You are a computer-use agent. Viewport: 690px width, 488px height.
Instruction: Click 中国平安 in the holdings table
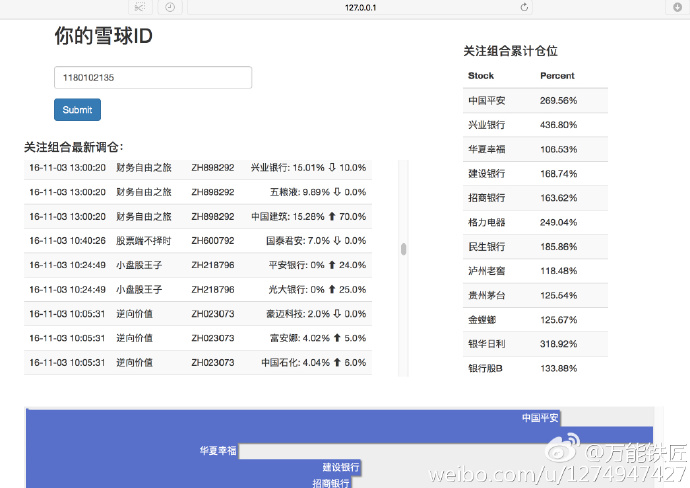pyautogui.click(x=486, y=100)
